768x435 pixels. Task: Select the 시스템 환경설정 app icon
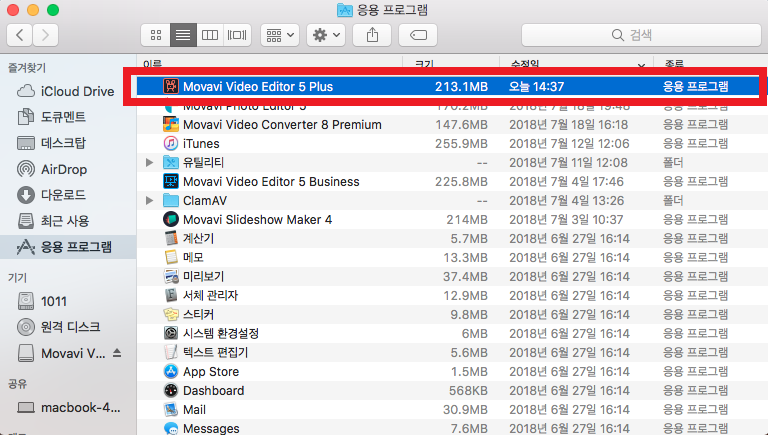tap(170, 334)
